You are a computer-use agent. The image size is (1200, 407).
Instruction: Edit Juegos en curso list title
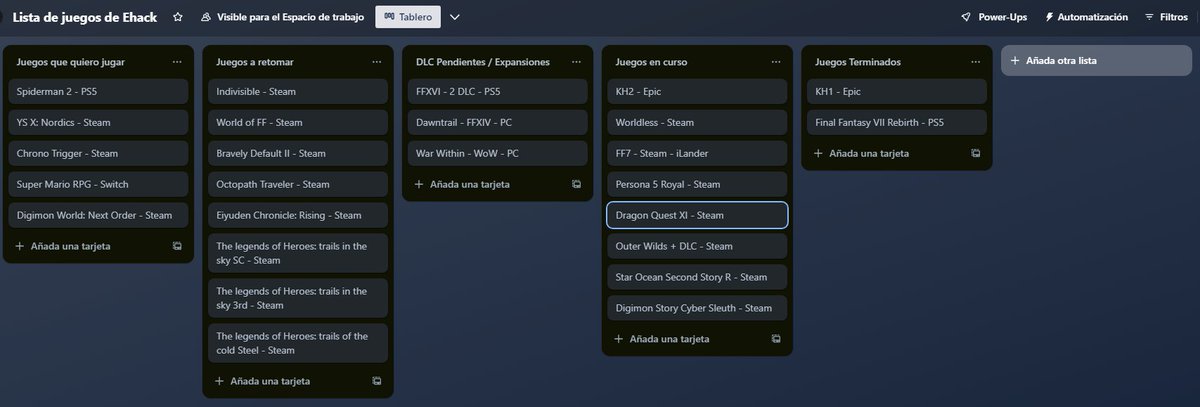pos(651,62)
